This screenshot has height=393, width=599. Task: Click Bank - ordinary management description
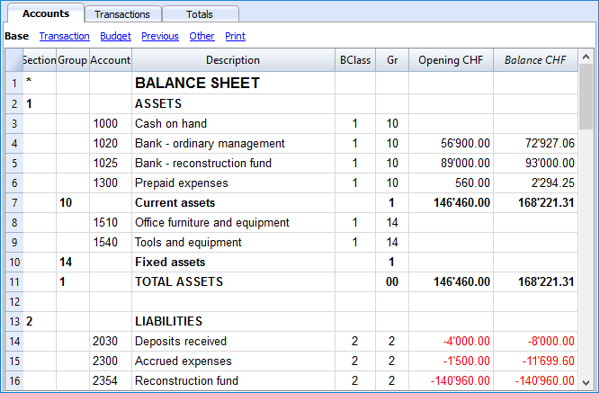point(210,144)
